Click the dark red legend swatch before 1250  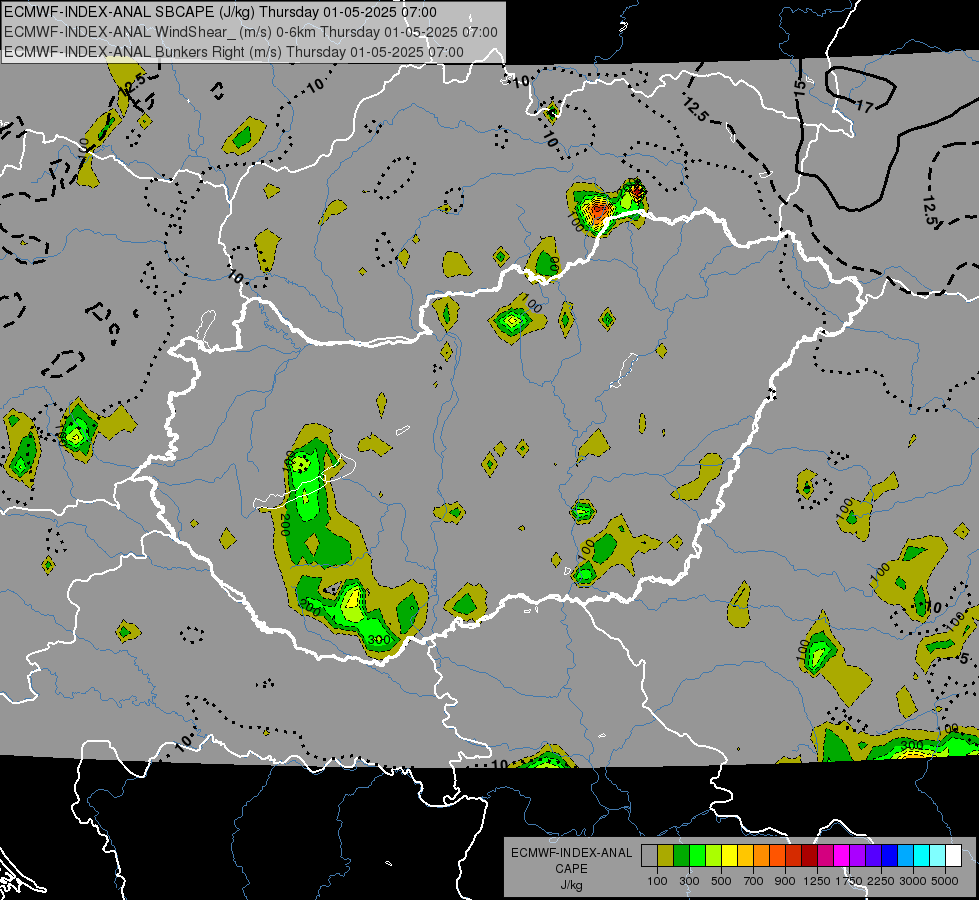(x=810, y=856)
